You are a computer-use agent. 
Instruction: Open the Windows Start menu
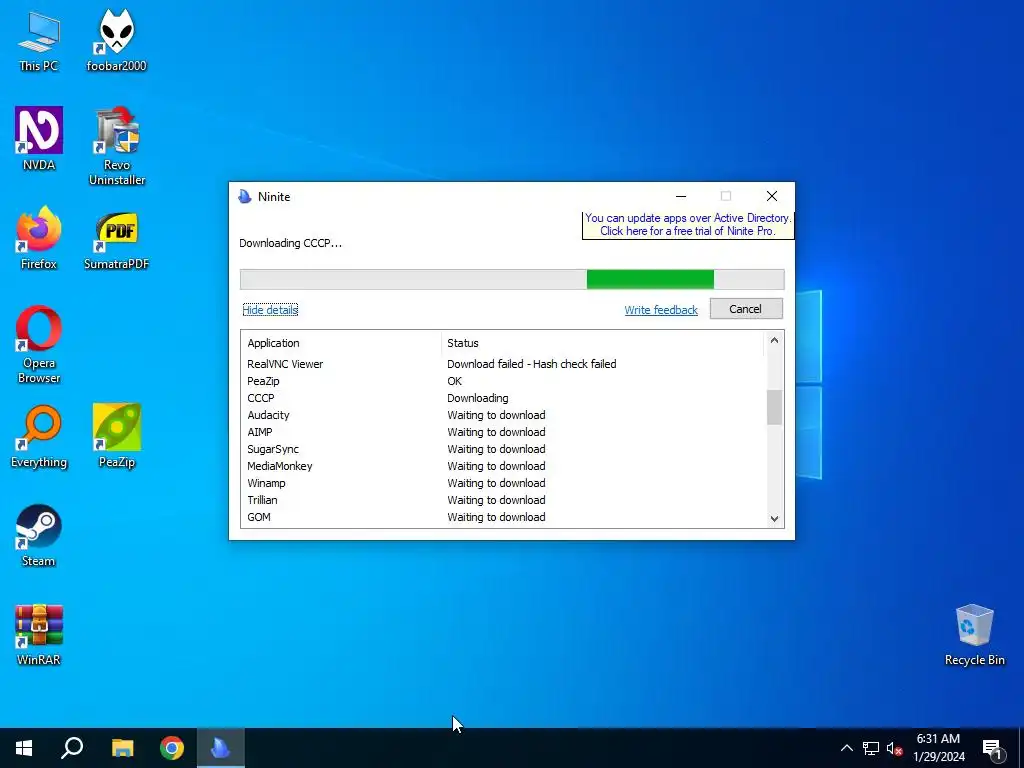(24, 748)
